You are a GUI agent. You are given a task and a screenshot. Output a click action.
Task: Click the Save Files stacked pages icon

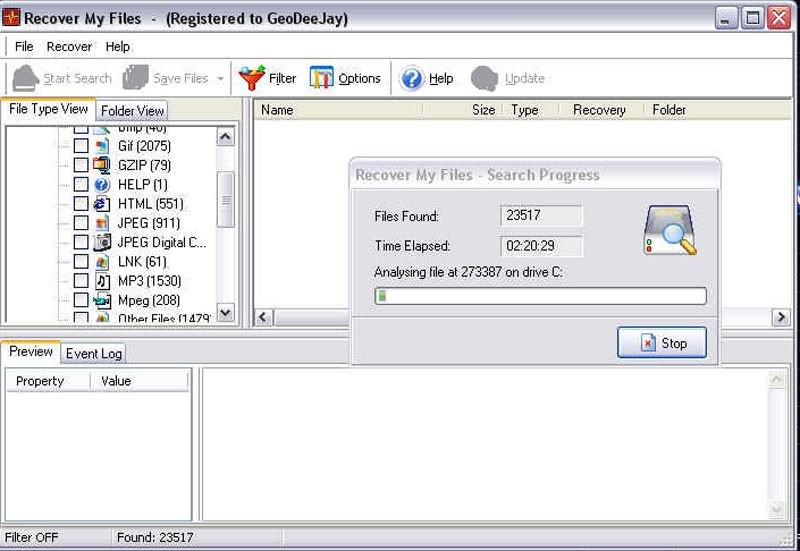click(135, 78)
